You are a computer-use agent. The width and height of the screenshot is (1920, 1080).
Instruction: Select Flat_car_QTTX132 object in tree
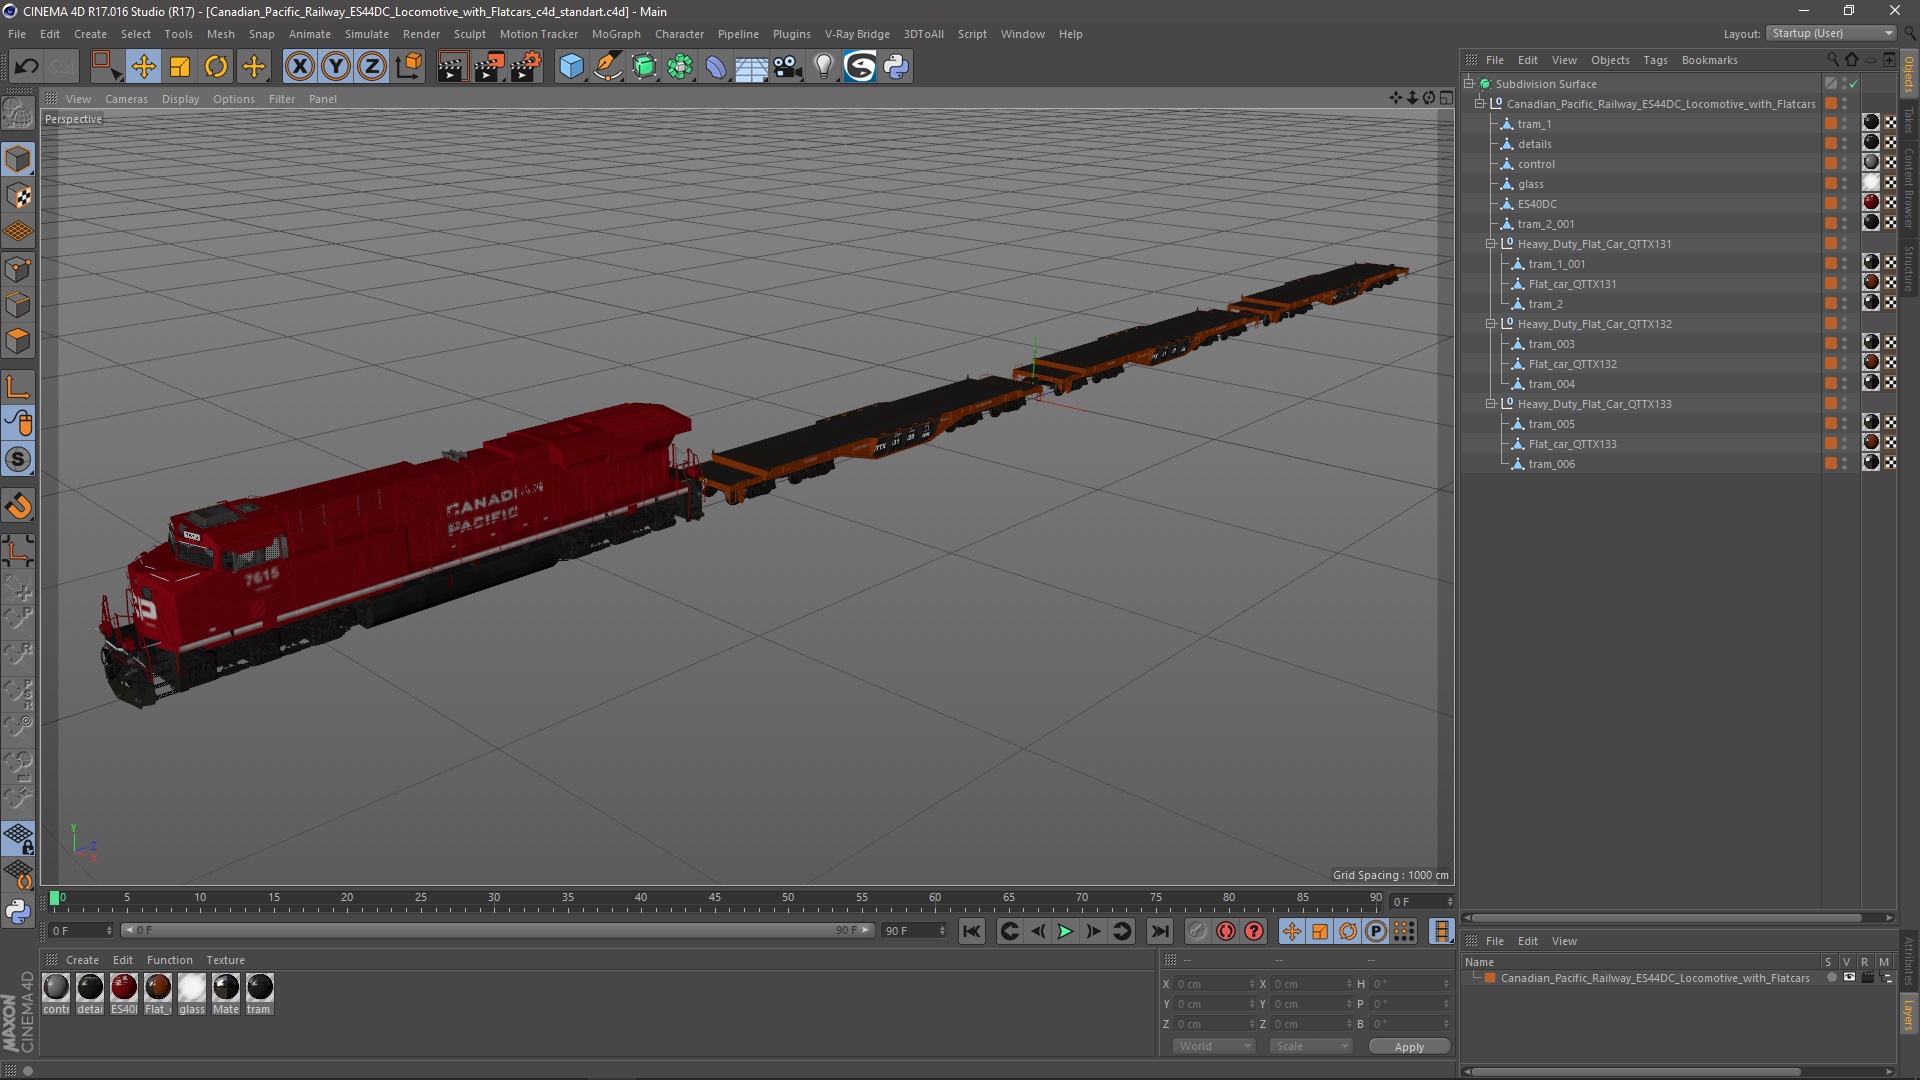pos(1572,363)
